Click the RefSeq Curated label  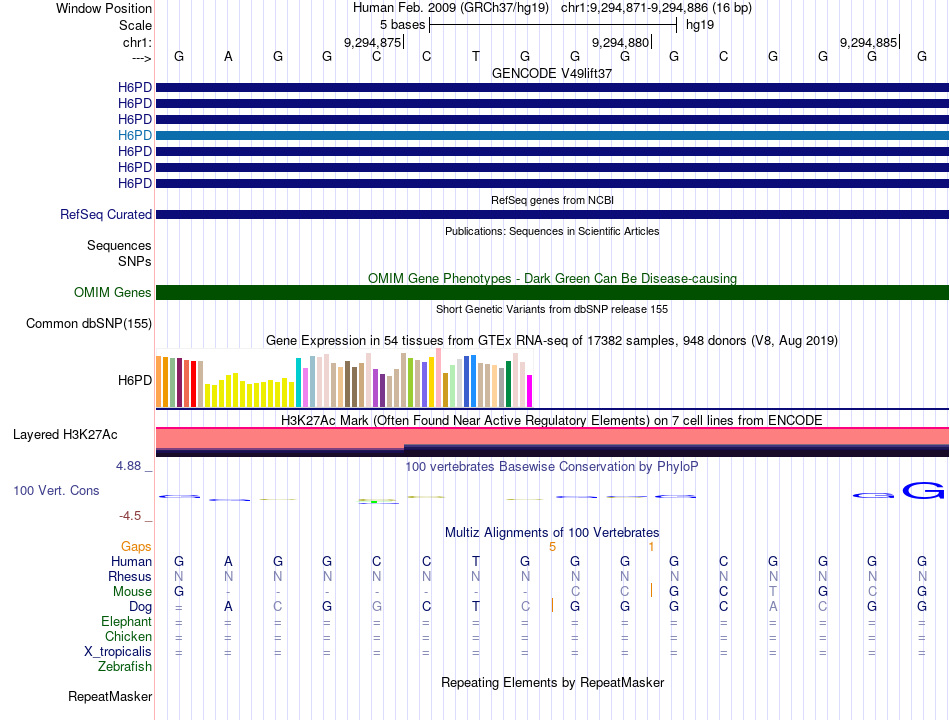click(x=106, y=215)
